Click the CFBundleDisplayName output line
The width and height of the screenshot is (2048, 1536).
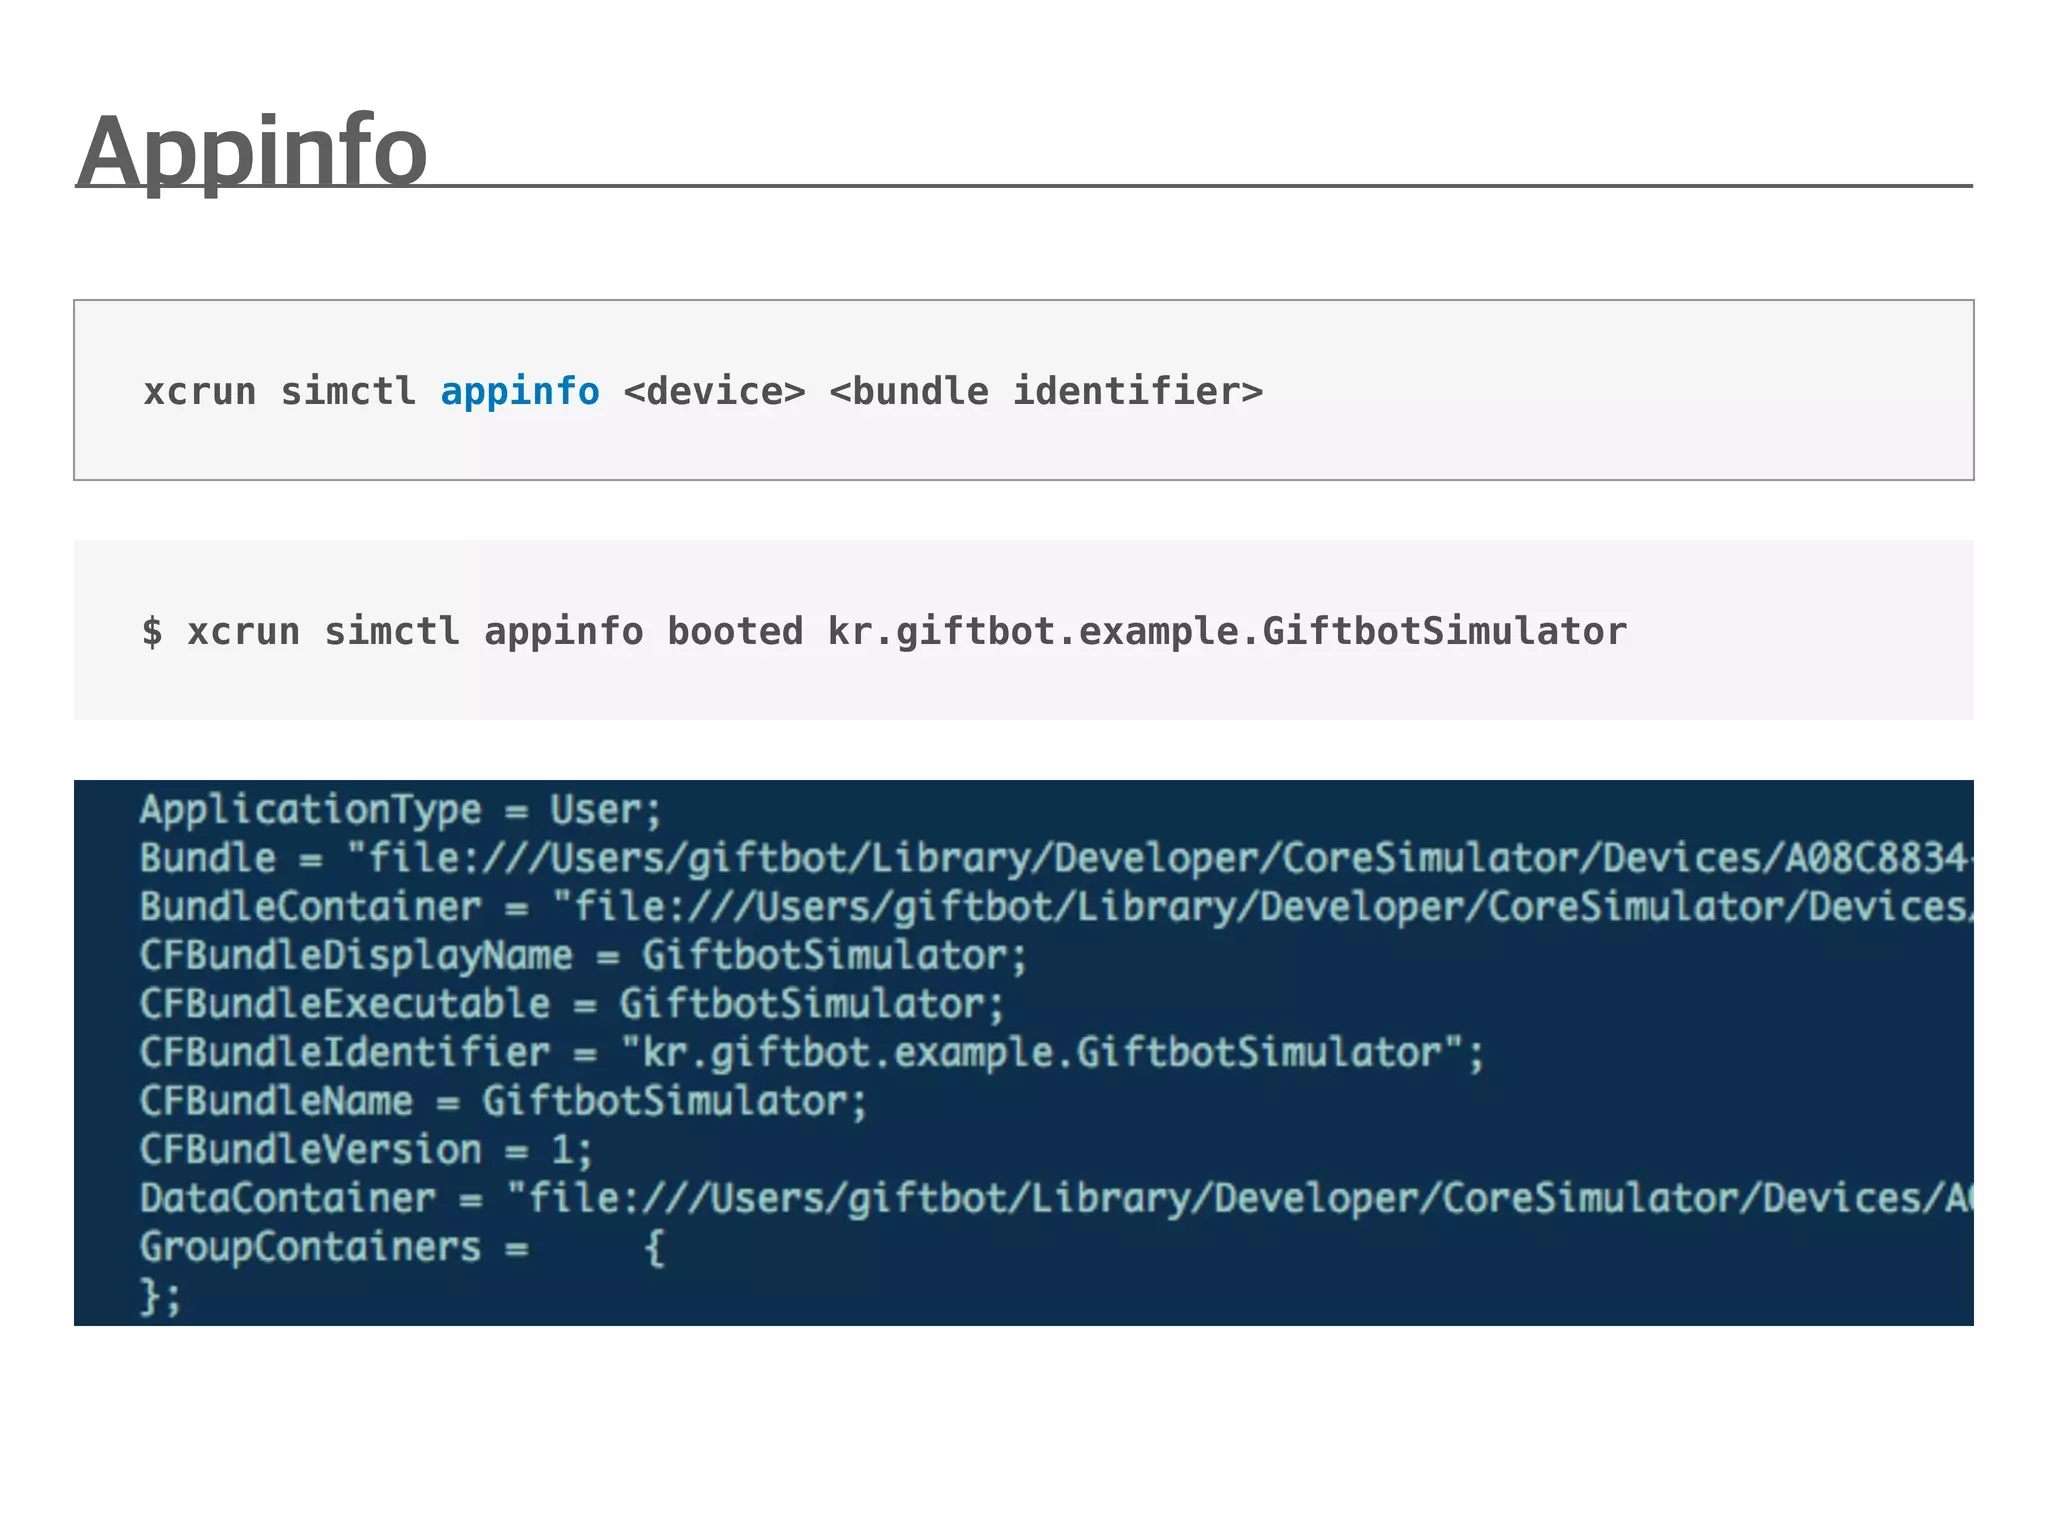point(583,955)
